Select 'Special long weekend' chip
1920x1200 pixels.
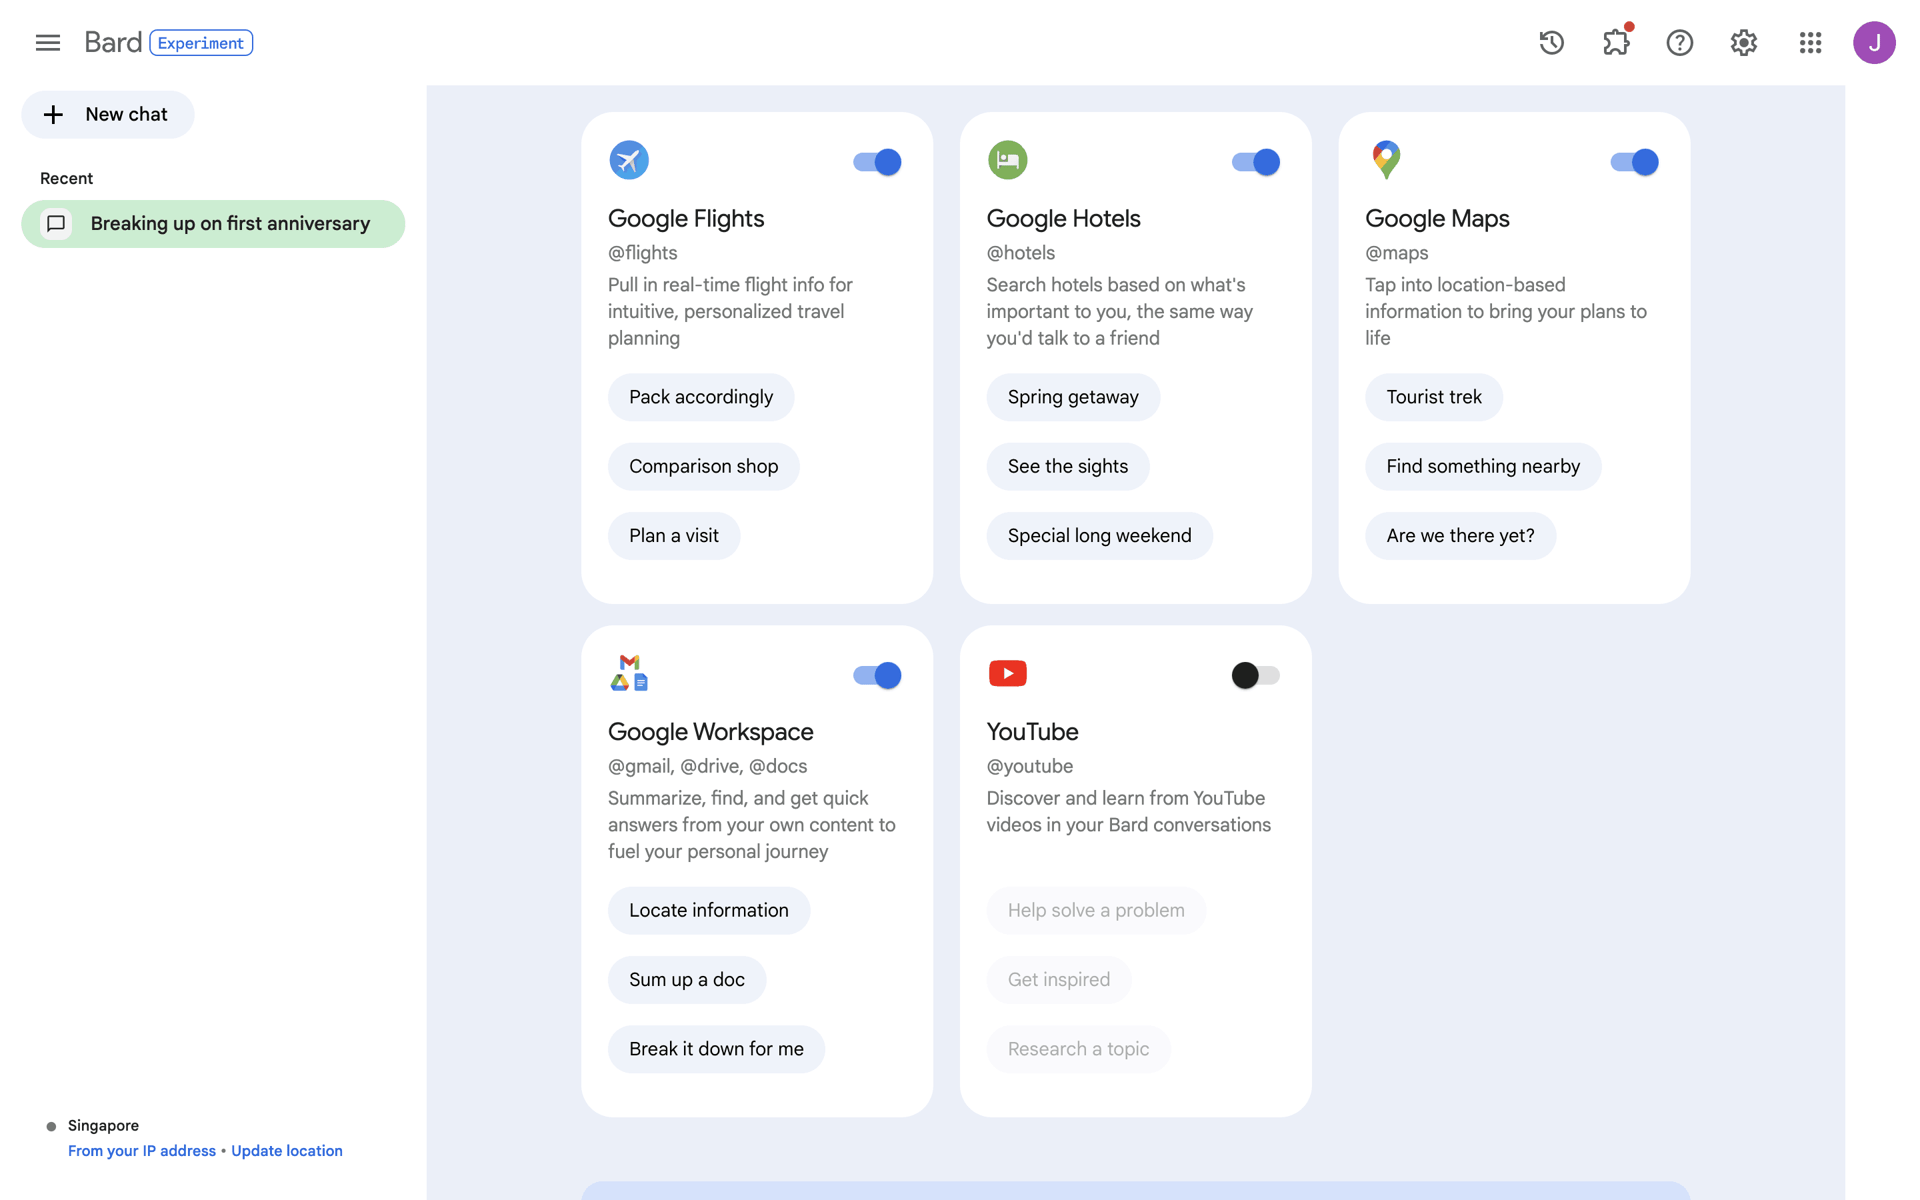1100,536
